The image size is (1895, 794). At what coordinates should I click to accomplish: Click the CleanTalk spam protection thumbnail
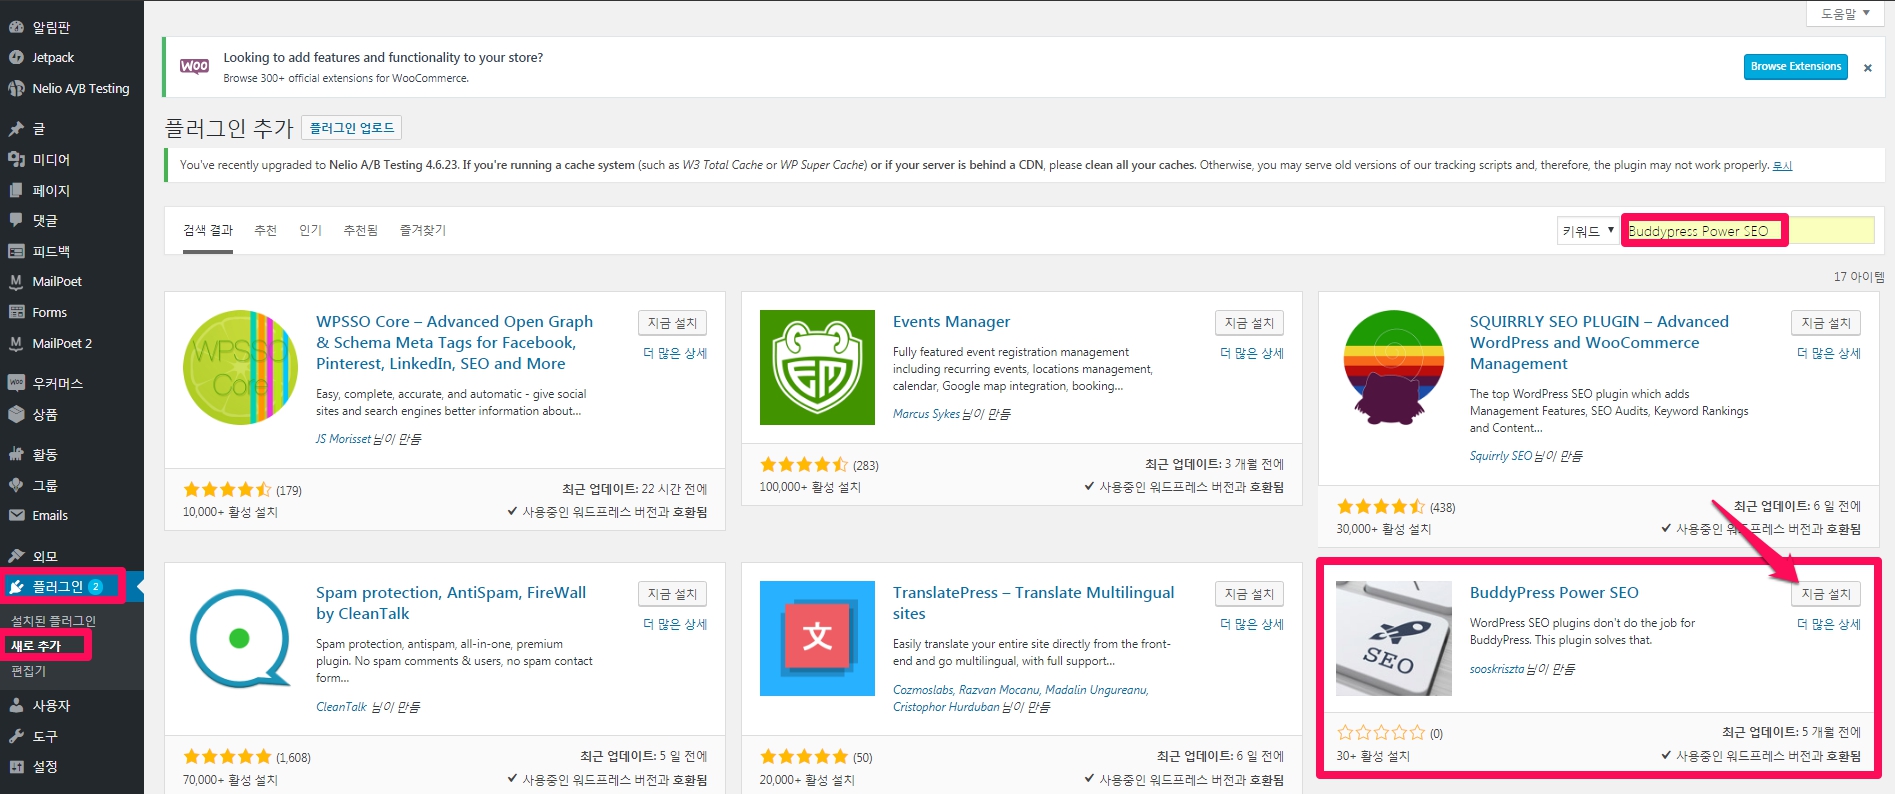click(240, 638)
